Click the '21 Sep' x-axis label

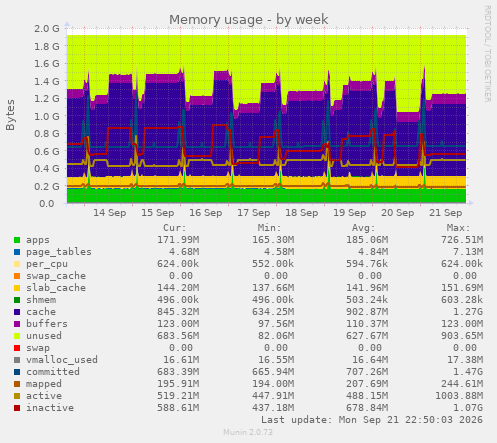446,213
